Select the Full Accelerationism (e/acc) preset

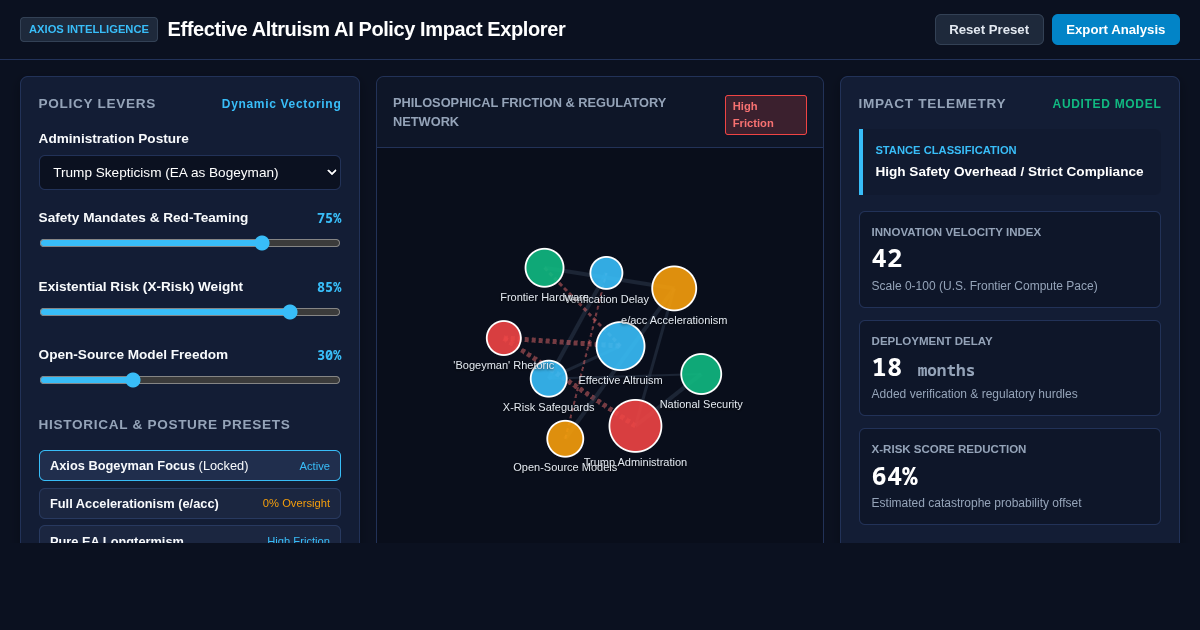point(190,503)
